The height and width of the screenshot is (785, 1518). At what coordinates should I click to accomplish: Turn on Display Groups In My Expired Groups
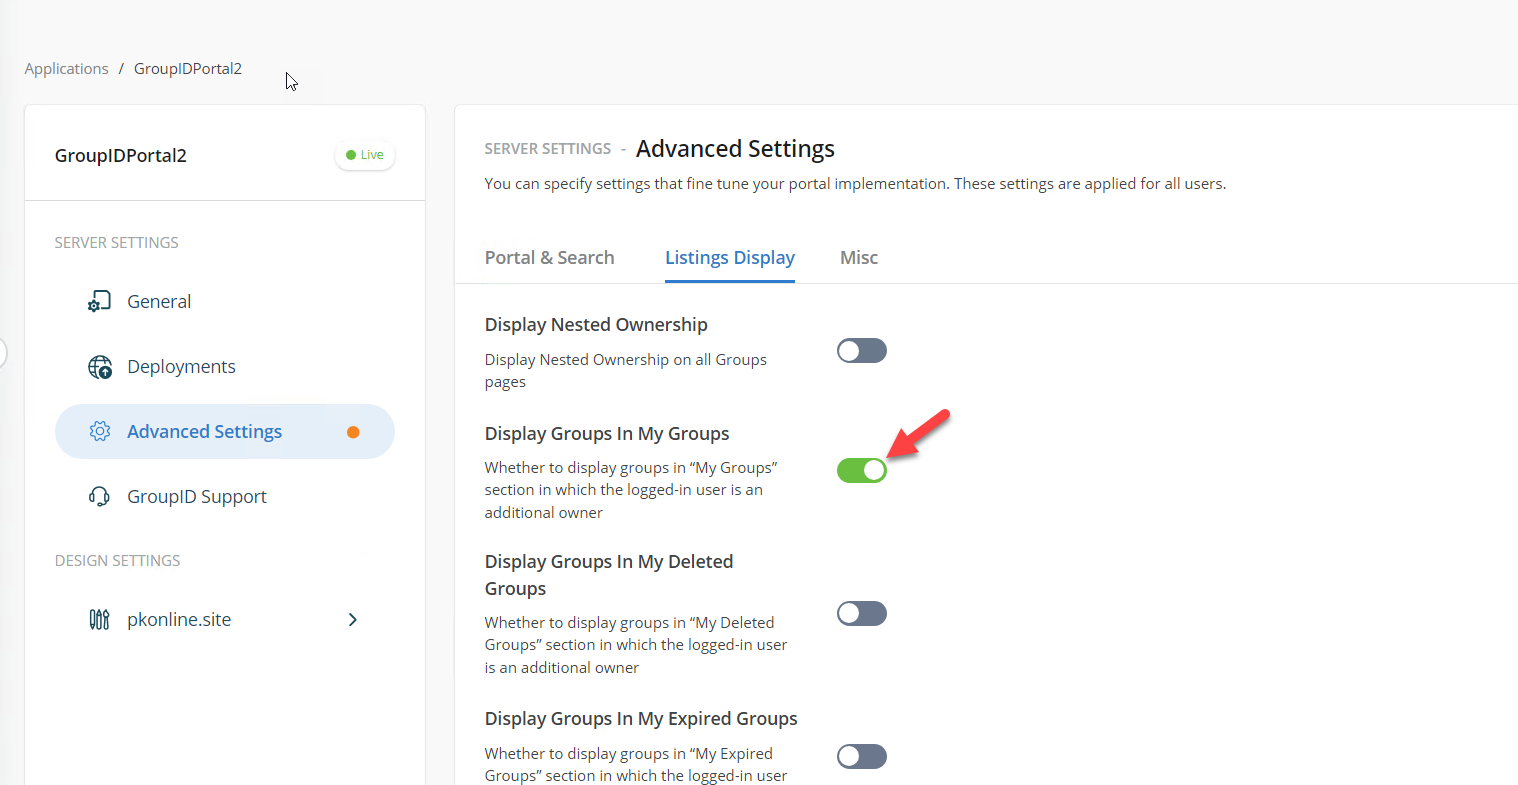861,756
